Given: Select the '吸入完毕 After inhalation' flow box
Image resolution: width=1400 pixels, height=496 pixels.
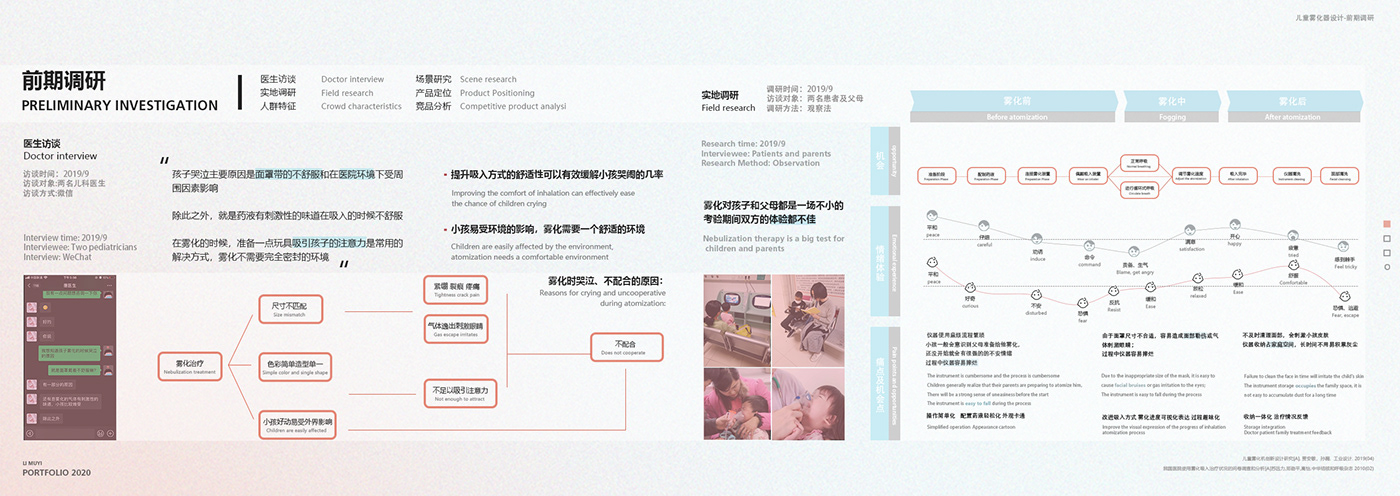Looking at the screenshot, I should [x=1238, y=176].
